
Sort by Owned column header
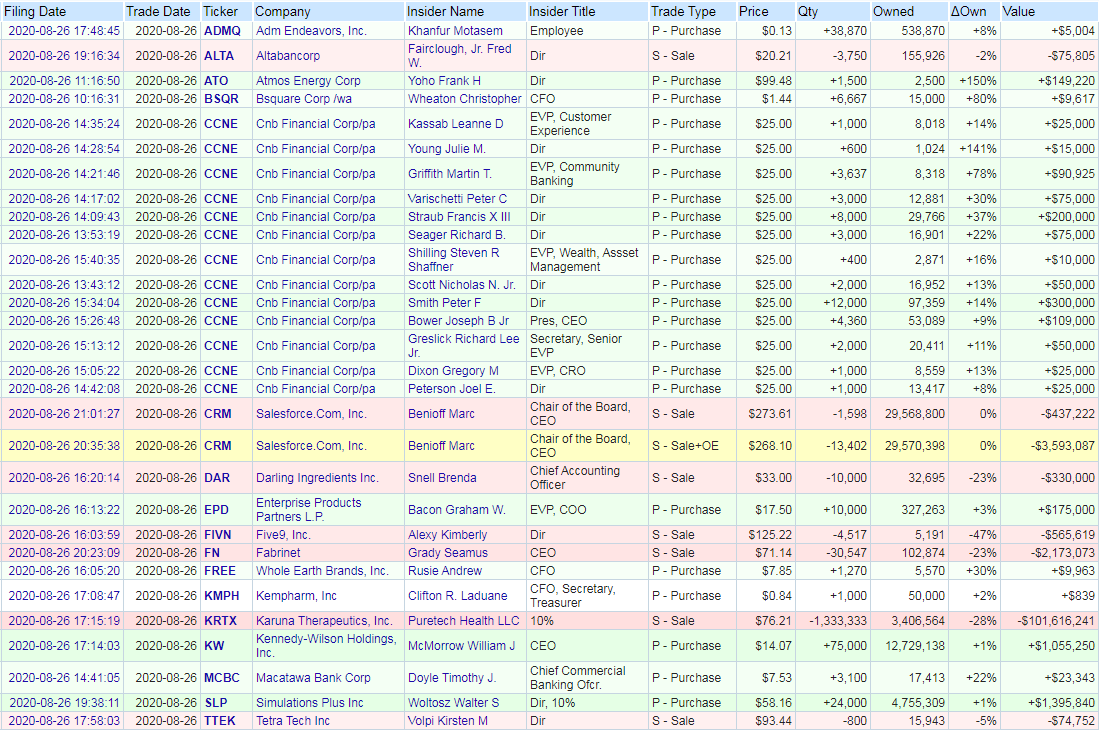pos(893,11)
